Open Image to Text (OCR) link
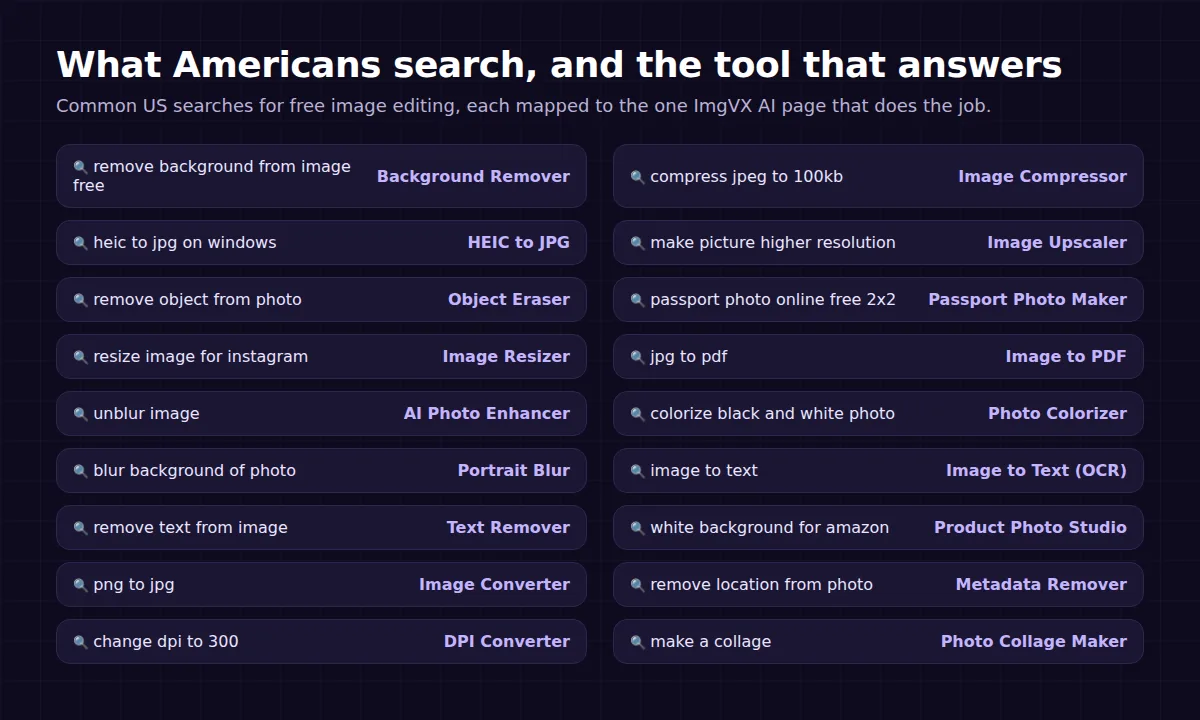Viewport: 1200px width, 720px height. click(x=1036, y=470)
